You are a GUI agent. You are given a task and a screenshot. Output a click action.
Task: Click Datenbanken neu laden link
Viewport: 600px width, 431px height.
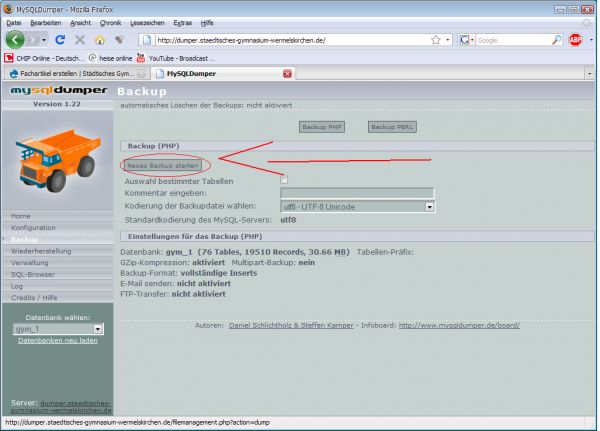pyautogui.click(x=58, y=341)
